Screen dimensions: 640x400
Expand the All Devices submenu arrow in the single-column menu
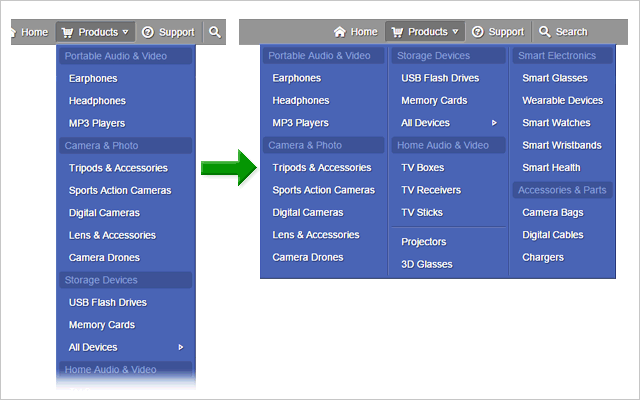coord(181,347)
